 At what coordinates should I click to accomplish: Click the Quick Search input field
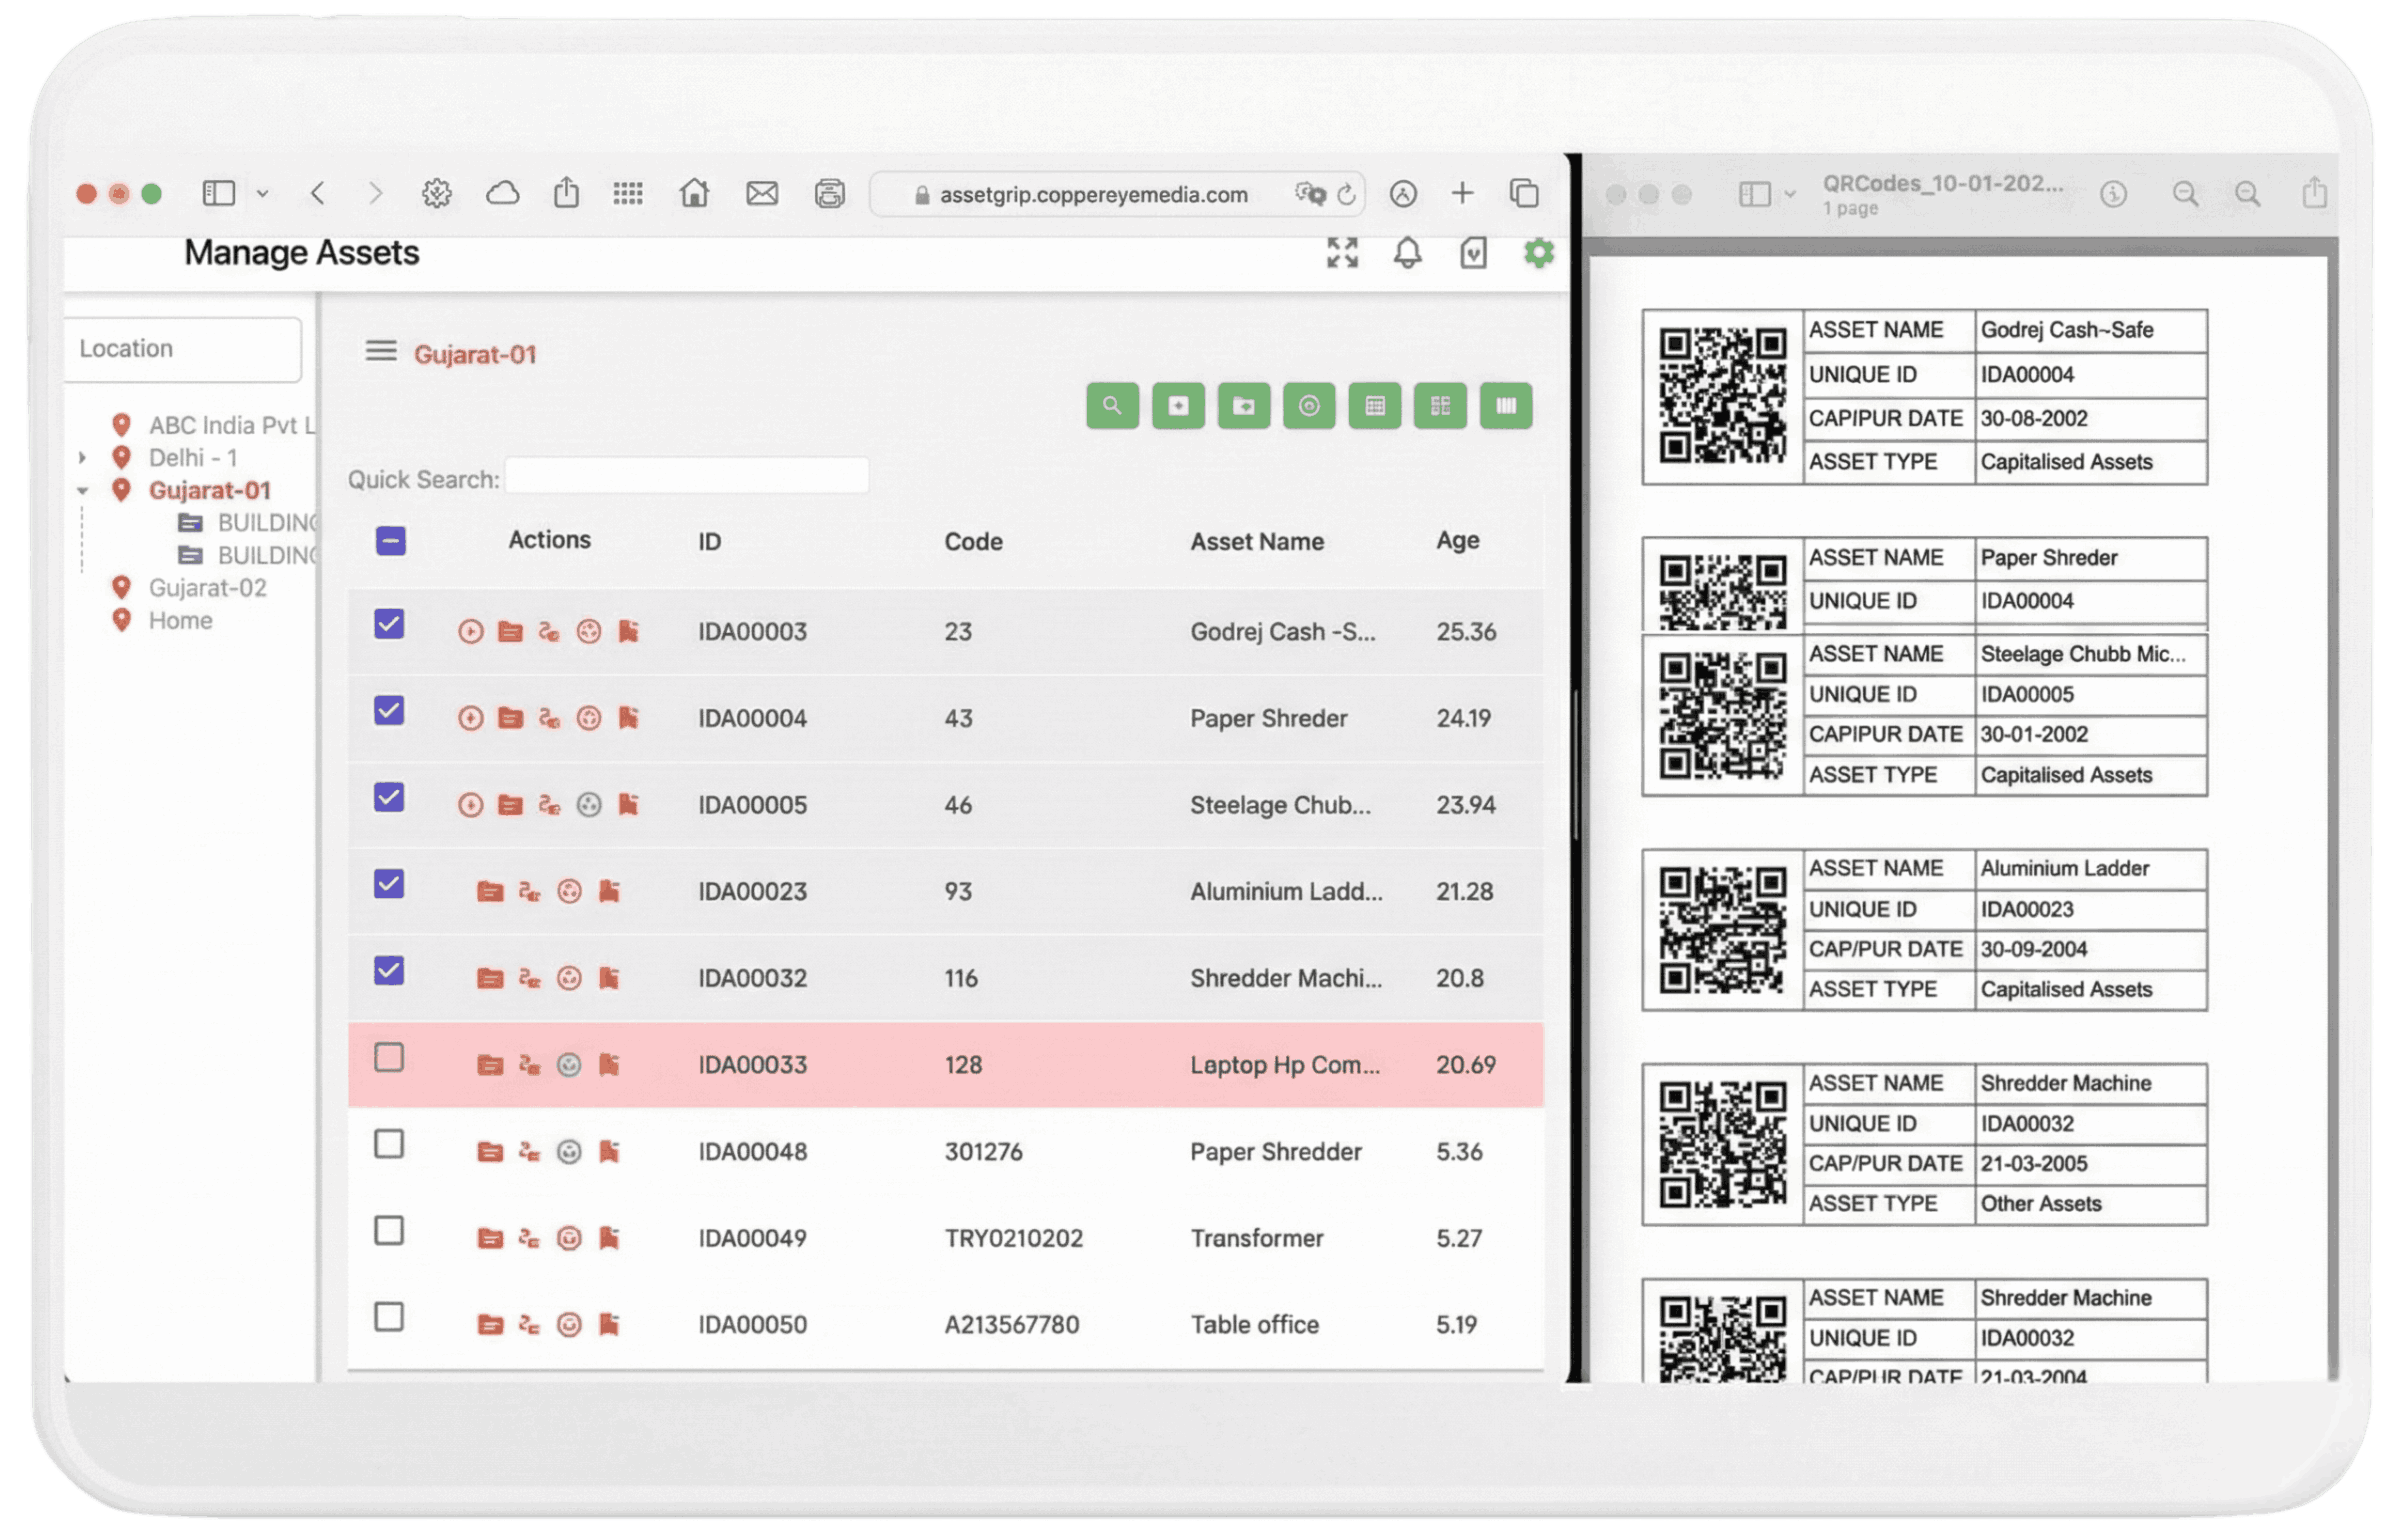pos(687,476)
